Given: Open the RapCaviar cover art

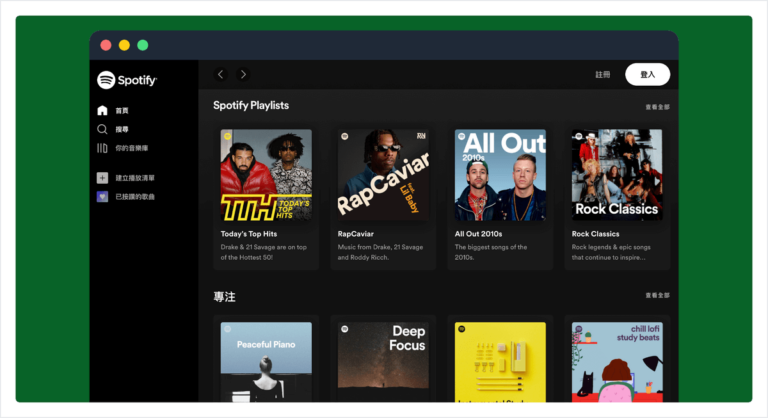Looking at the screenshot, I should point(383,175).
